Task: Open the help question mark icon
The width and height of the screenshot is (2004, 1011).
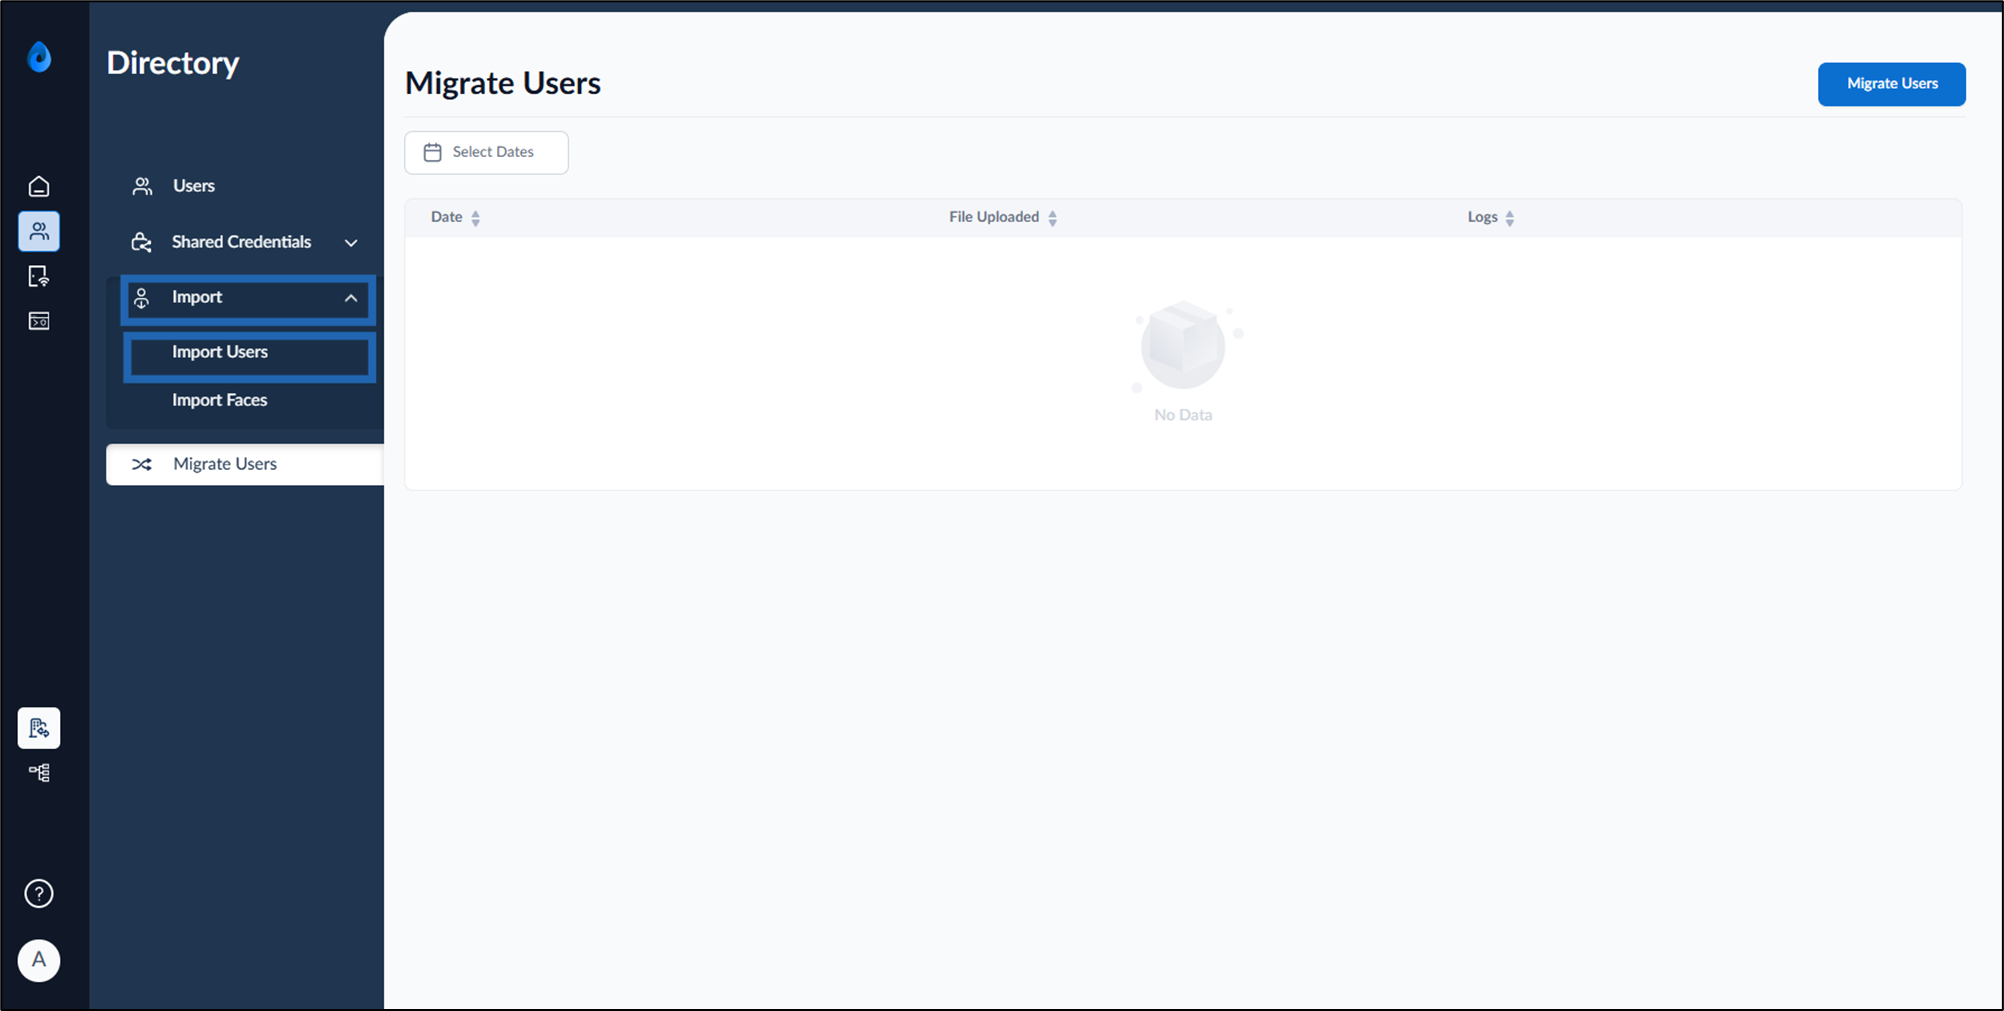Action: (x=39, y=893)
